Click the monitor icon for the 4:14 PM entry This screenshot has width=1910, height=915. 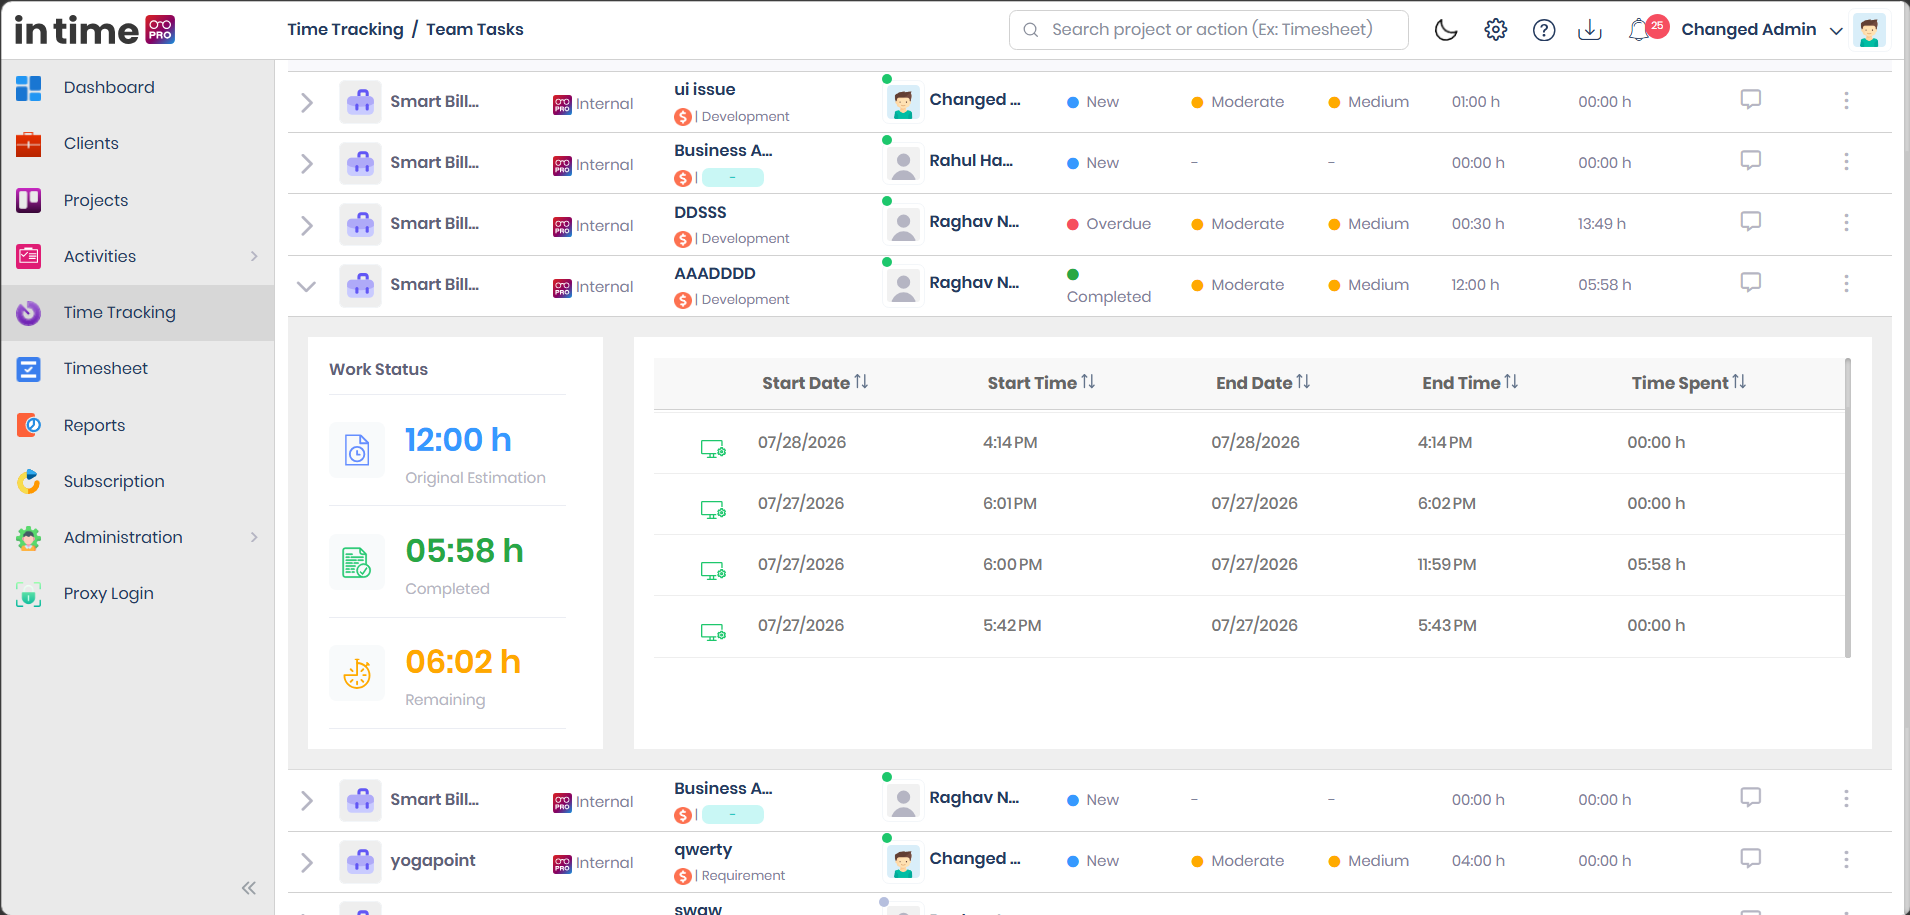tap(713, 449)
